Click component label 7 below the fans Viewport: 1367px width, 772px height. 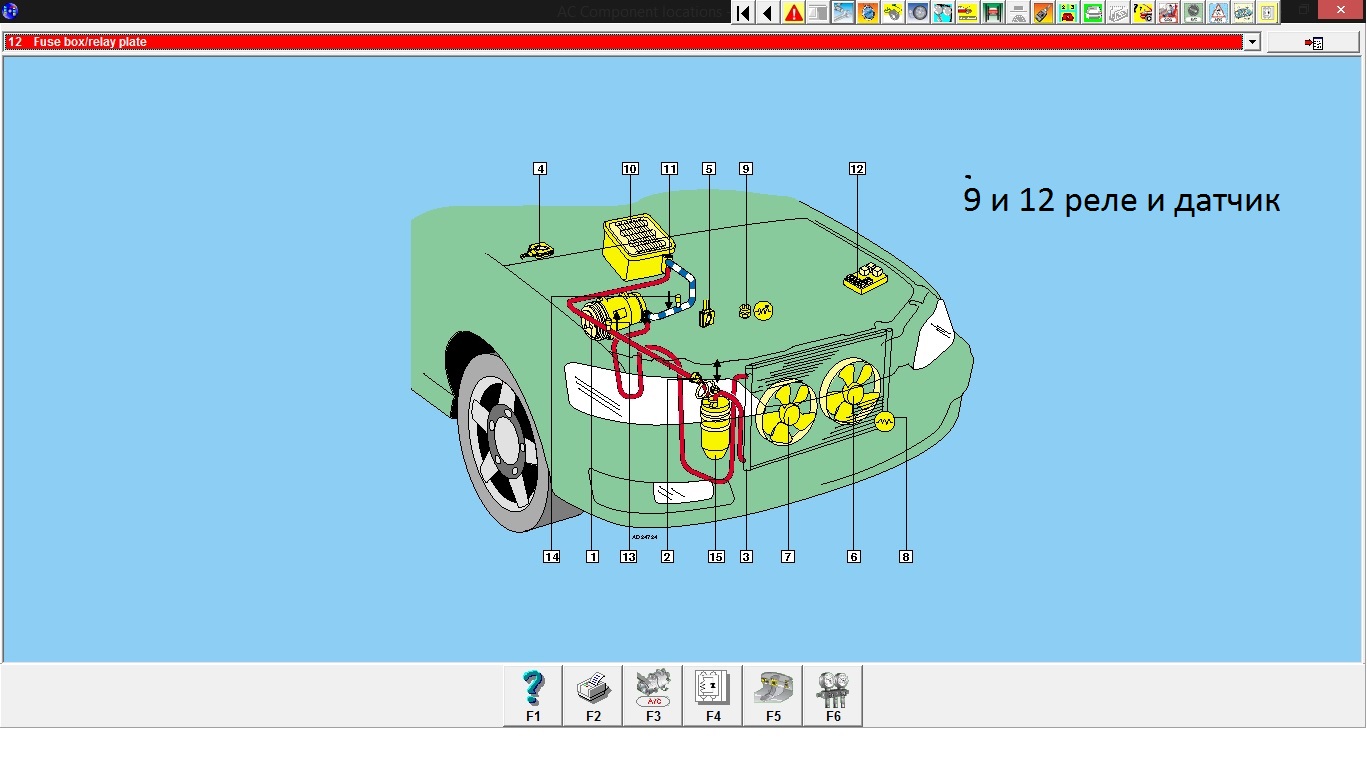pos(788,557)
